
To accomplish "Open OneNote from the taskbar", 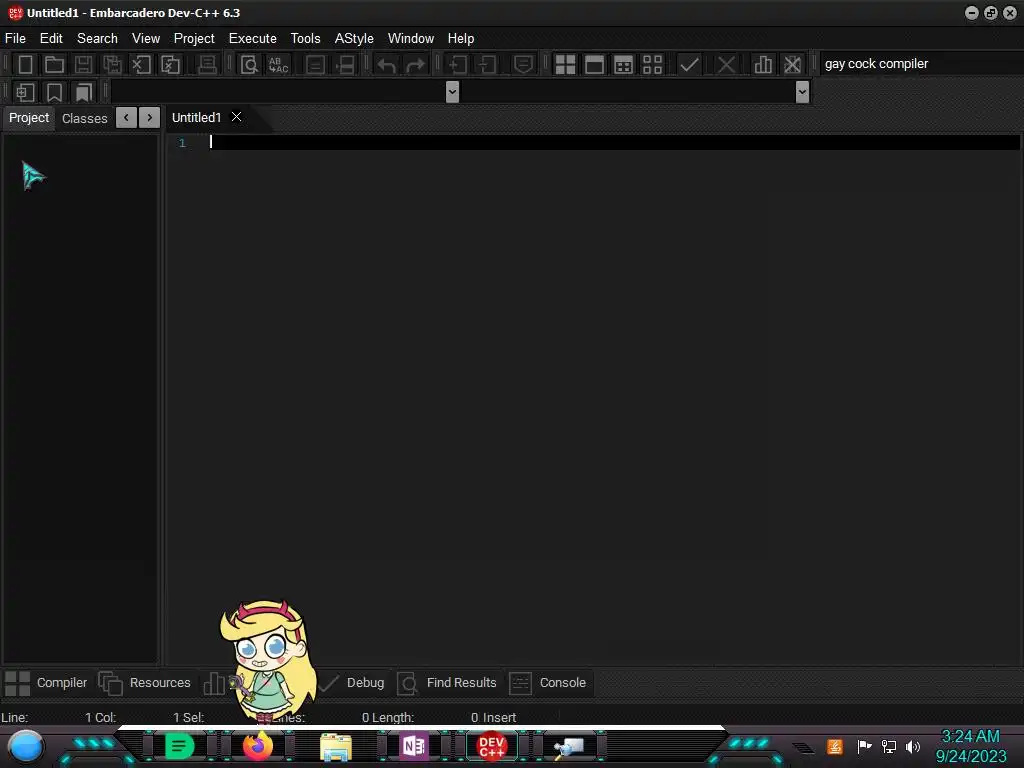I will pyautogui.click(x=413, y=746).
